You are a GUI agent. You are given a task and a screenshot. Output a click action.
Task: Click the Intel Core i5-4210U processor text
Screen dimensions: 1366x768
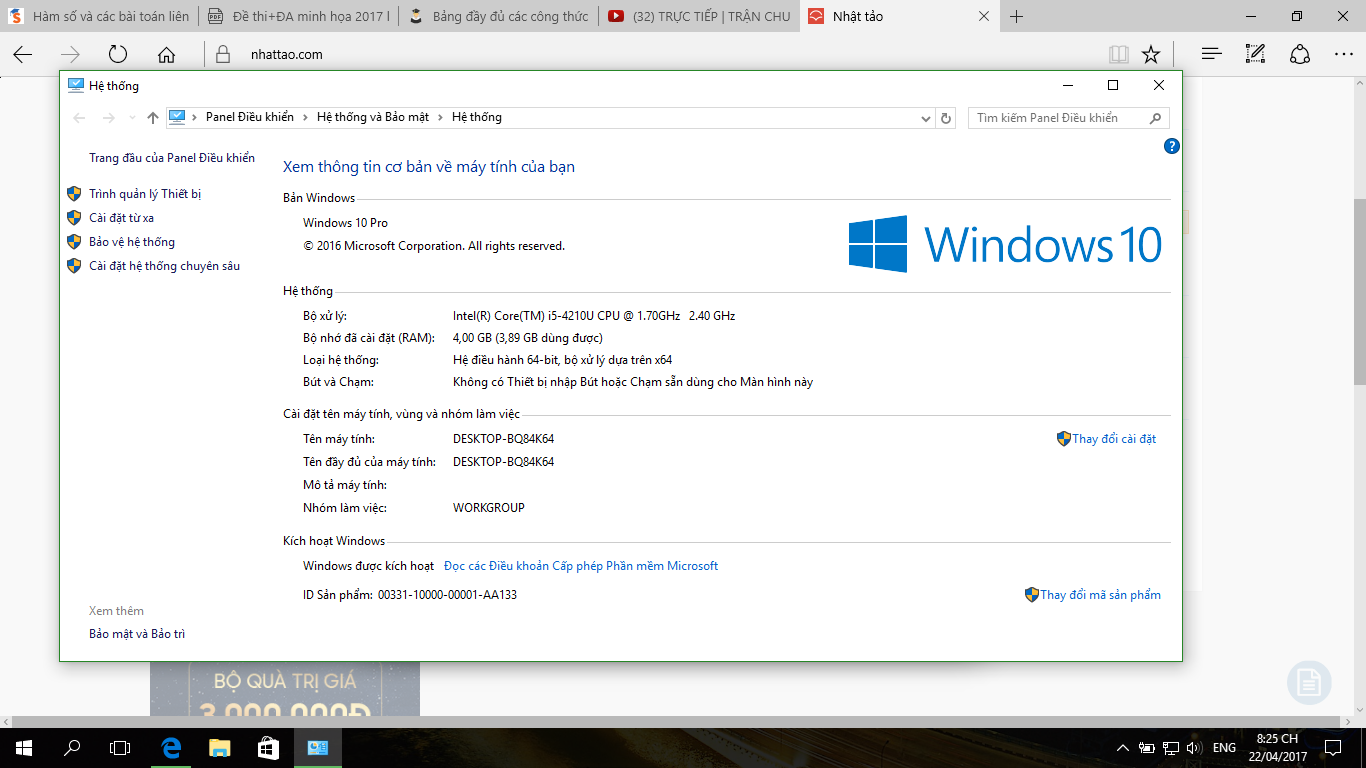pyautogui.click(x=594, y=316)
